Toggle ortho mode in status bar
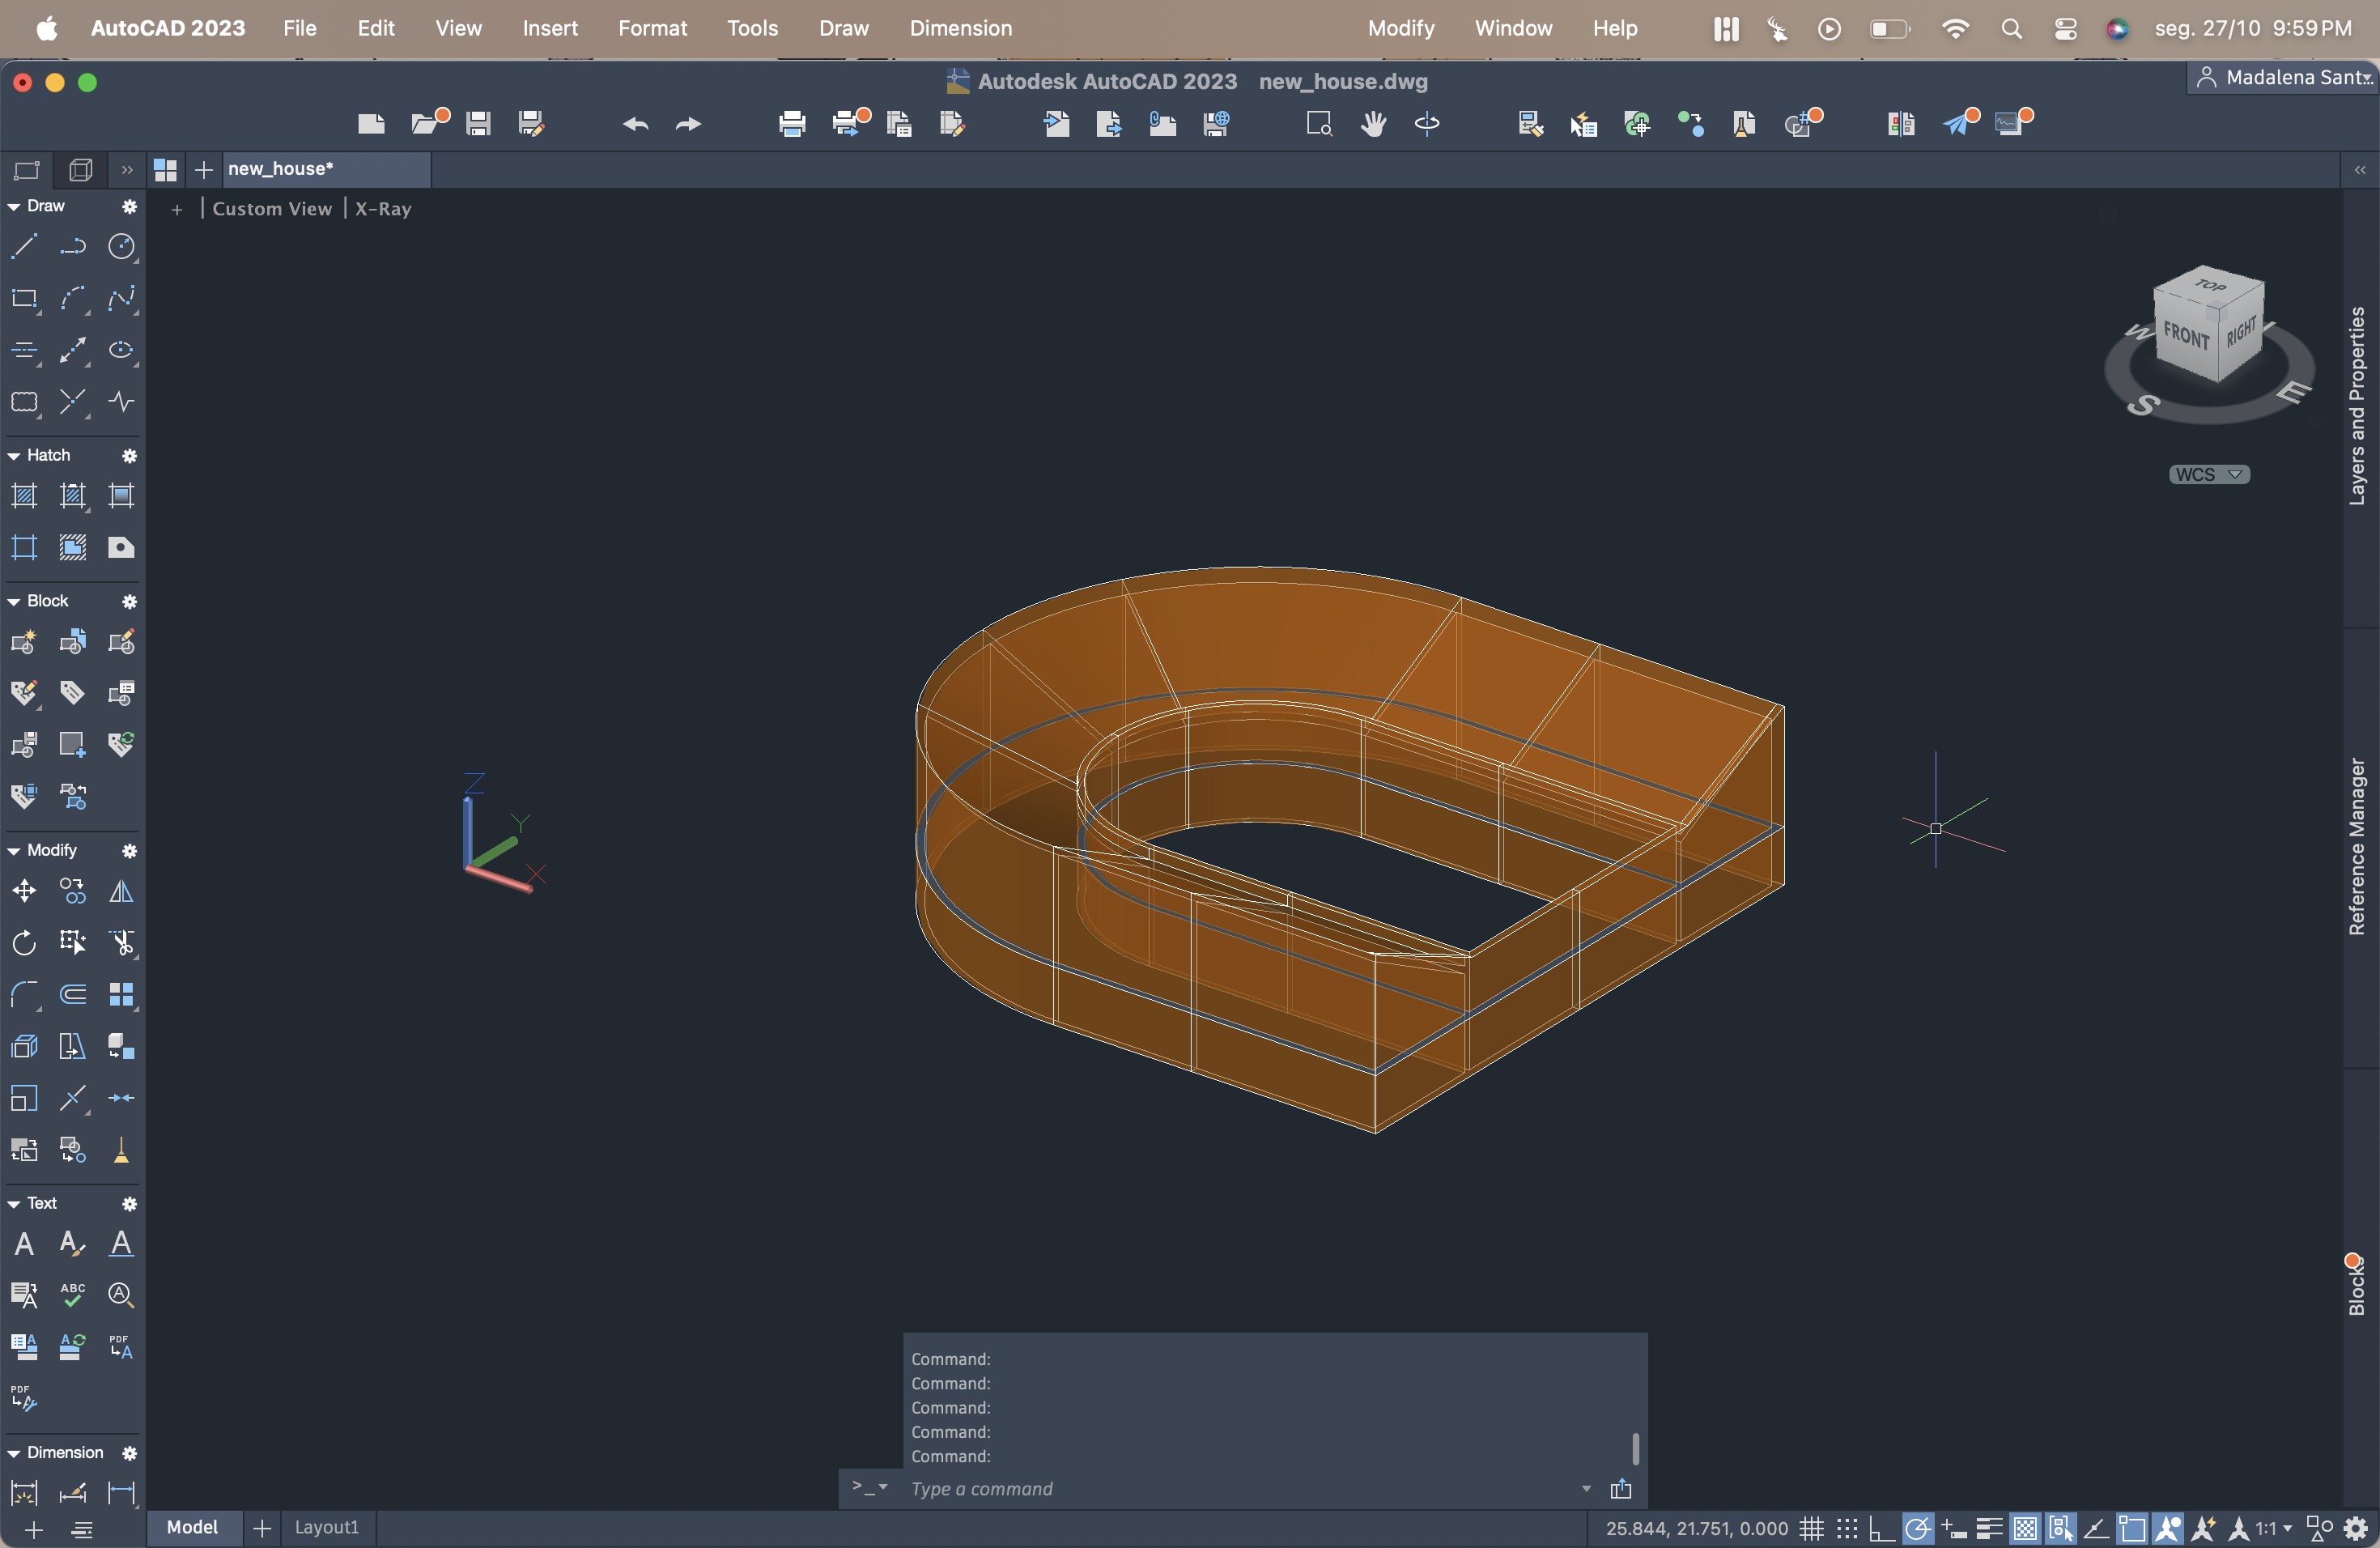The width and height of the screenshot is (2380, 1548). point(1881,1528)
